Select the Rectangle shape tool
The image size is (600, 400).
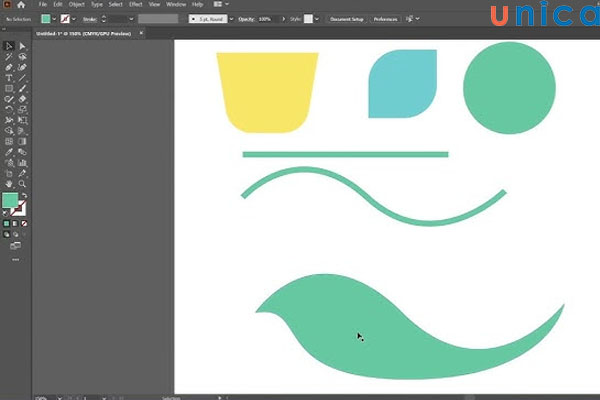coord(8,89)
